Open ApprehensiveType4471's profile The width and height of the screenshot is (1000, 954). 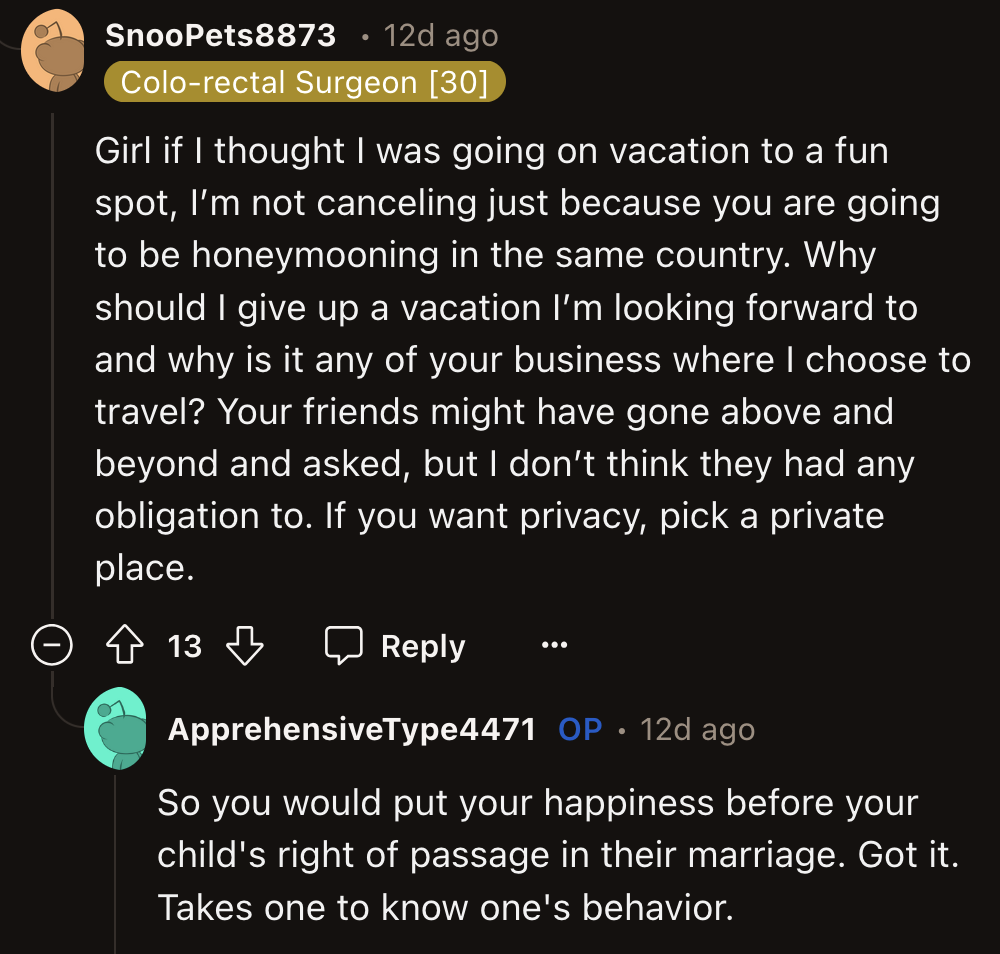click(x=352, y=729)
